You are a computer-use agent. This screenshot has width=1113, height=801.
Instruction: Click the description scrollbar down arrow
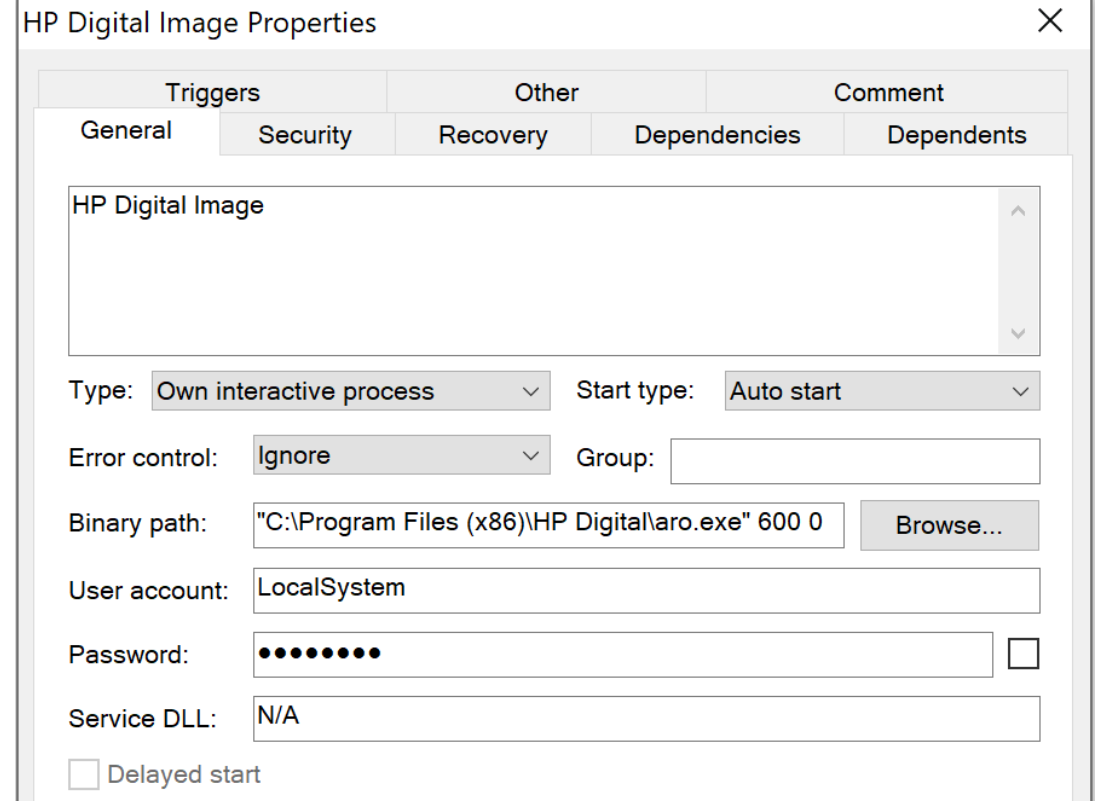pos(1018,333)
